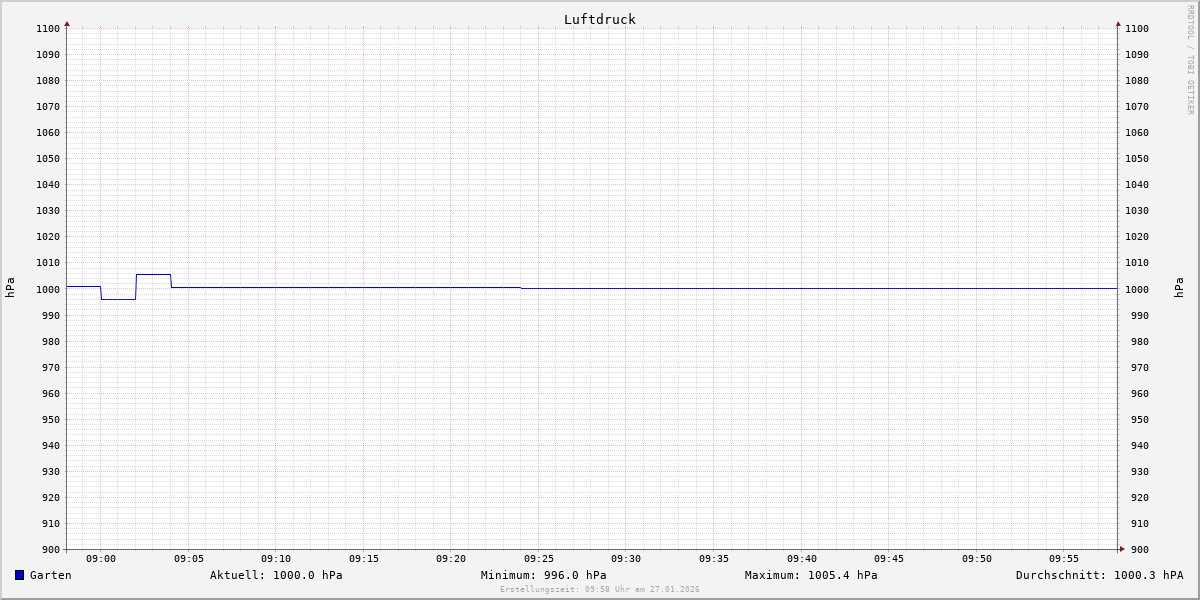Image resolution: width=1200 pixels, height=600 pixels.
Task: Select the Maximum: 1005.4 hPa value
Action: coord(811,575)
